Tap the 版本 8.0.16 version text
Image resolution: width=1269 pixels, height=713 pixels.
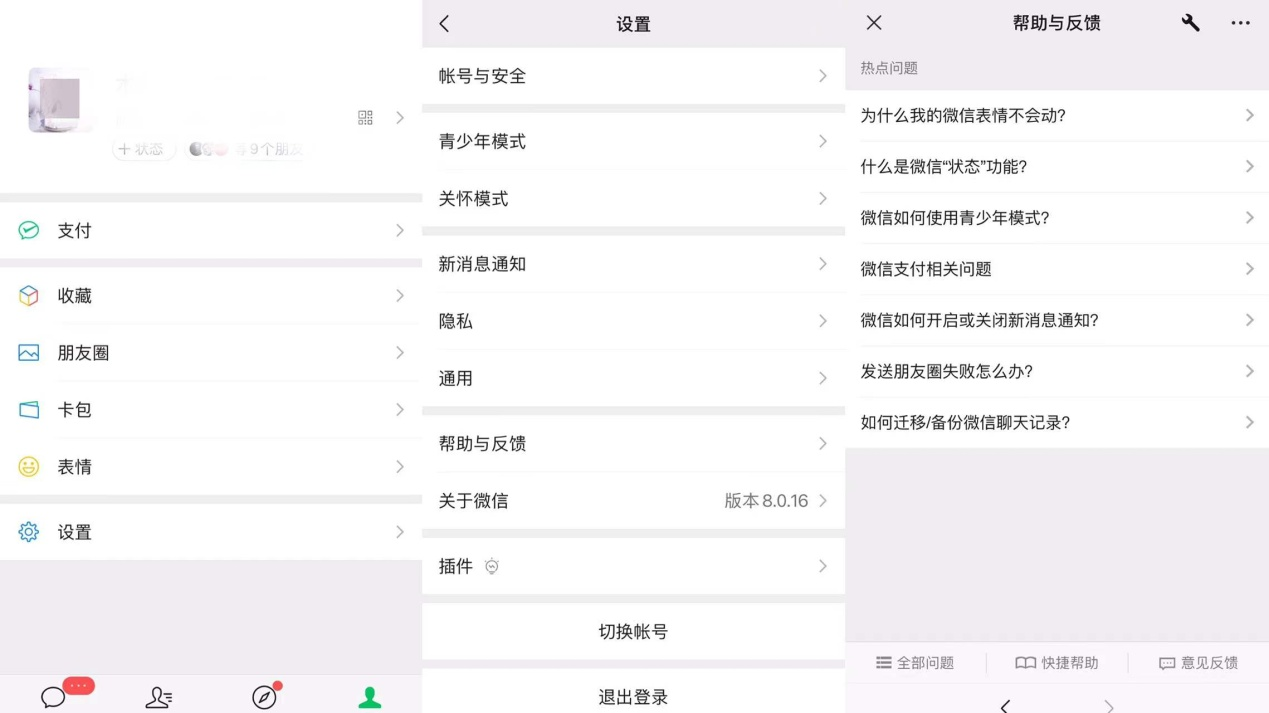tap(766, 501)
